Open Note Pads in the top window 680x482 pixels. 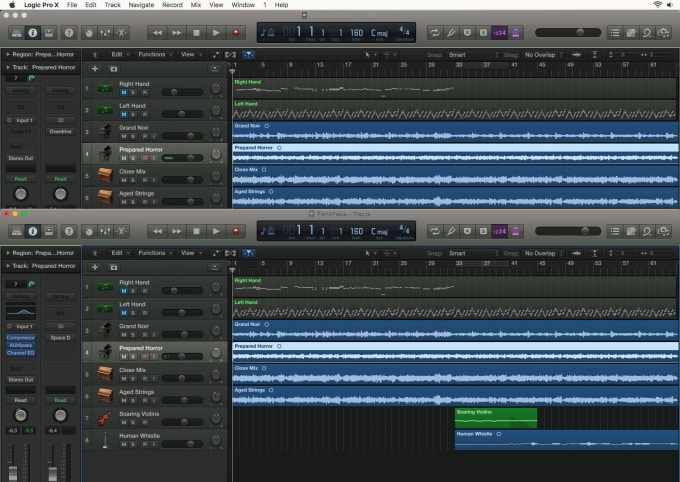[x=631, y=33]
